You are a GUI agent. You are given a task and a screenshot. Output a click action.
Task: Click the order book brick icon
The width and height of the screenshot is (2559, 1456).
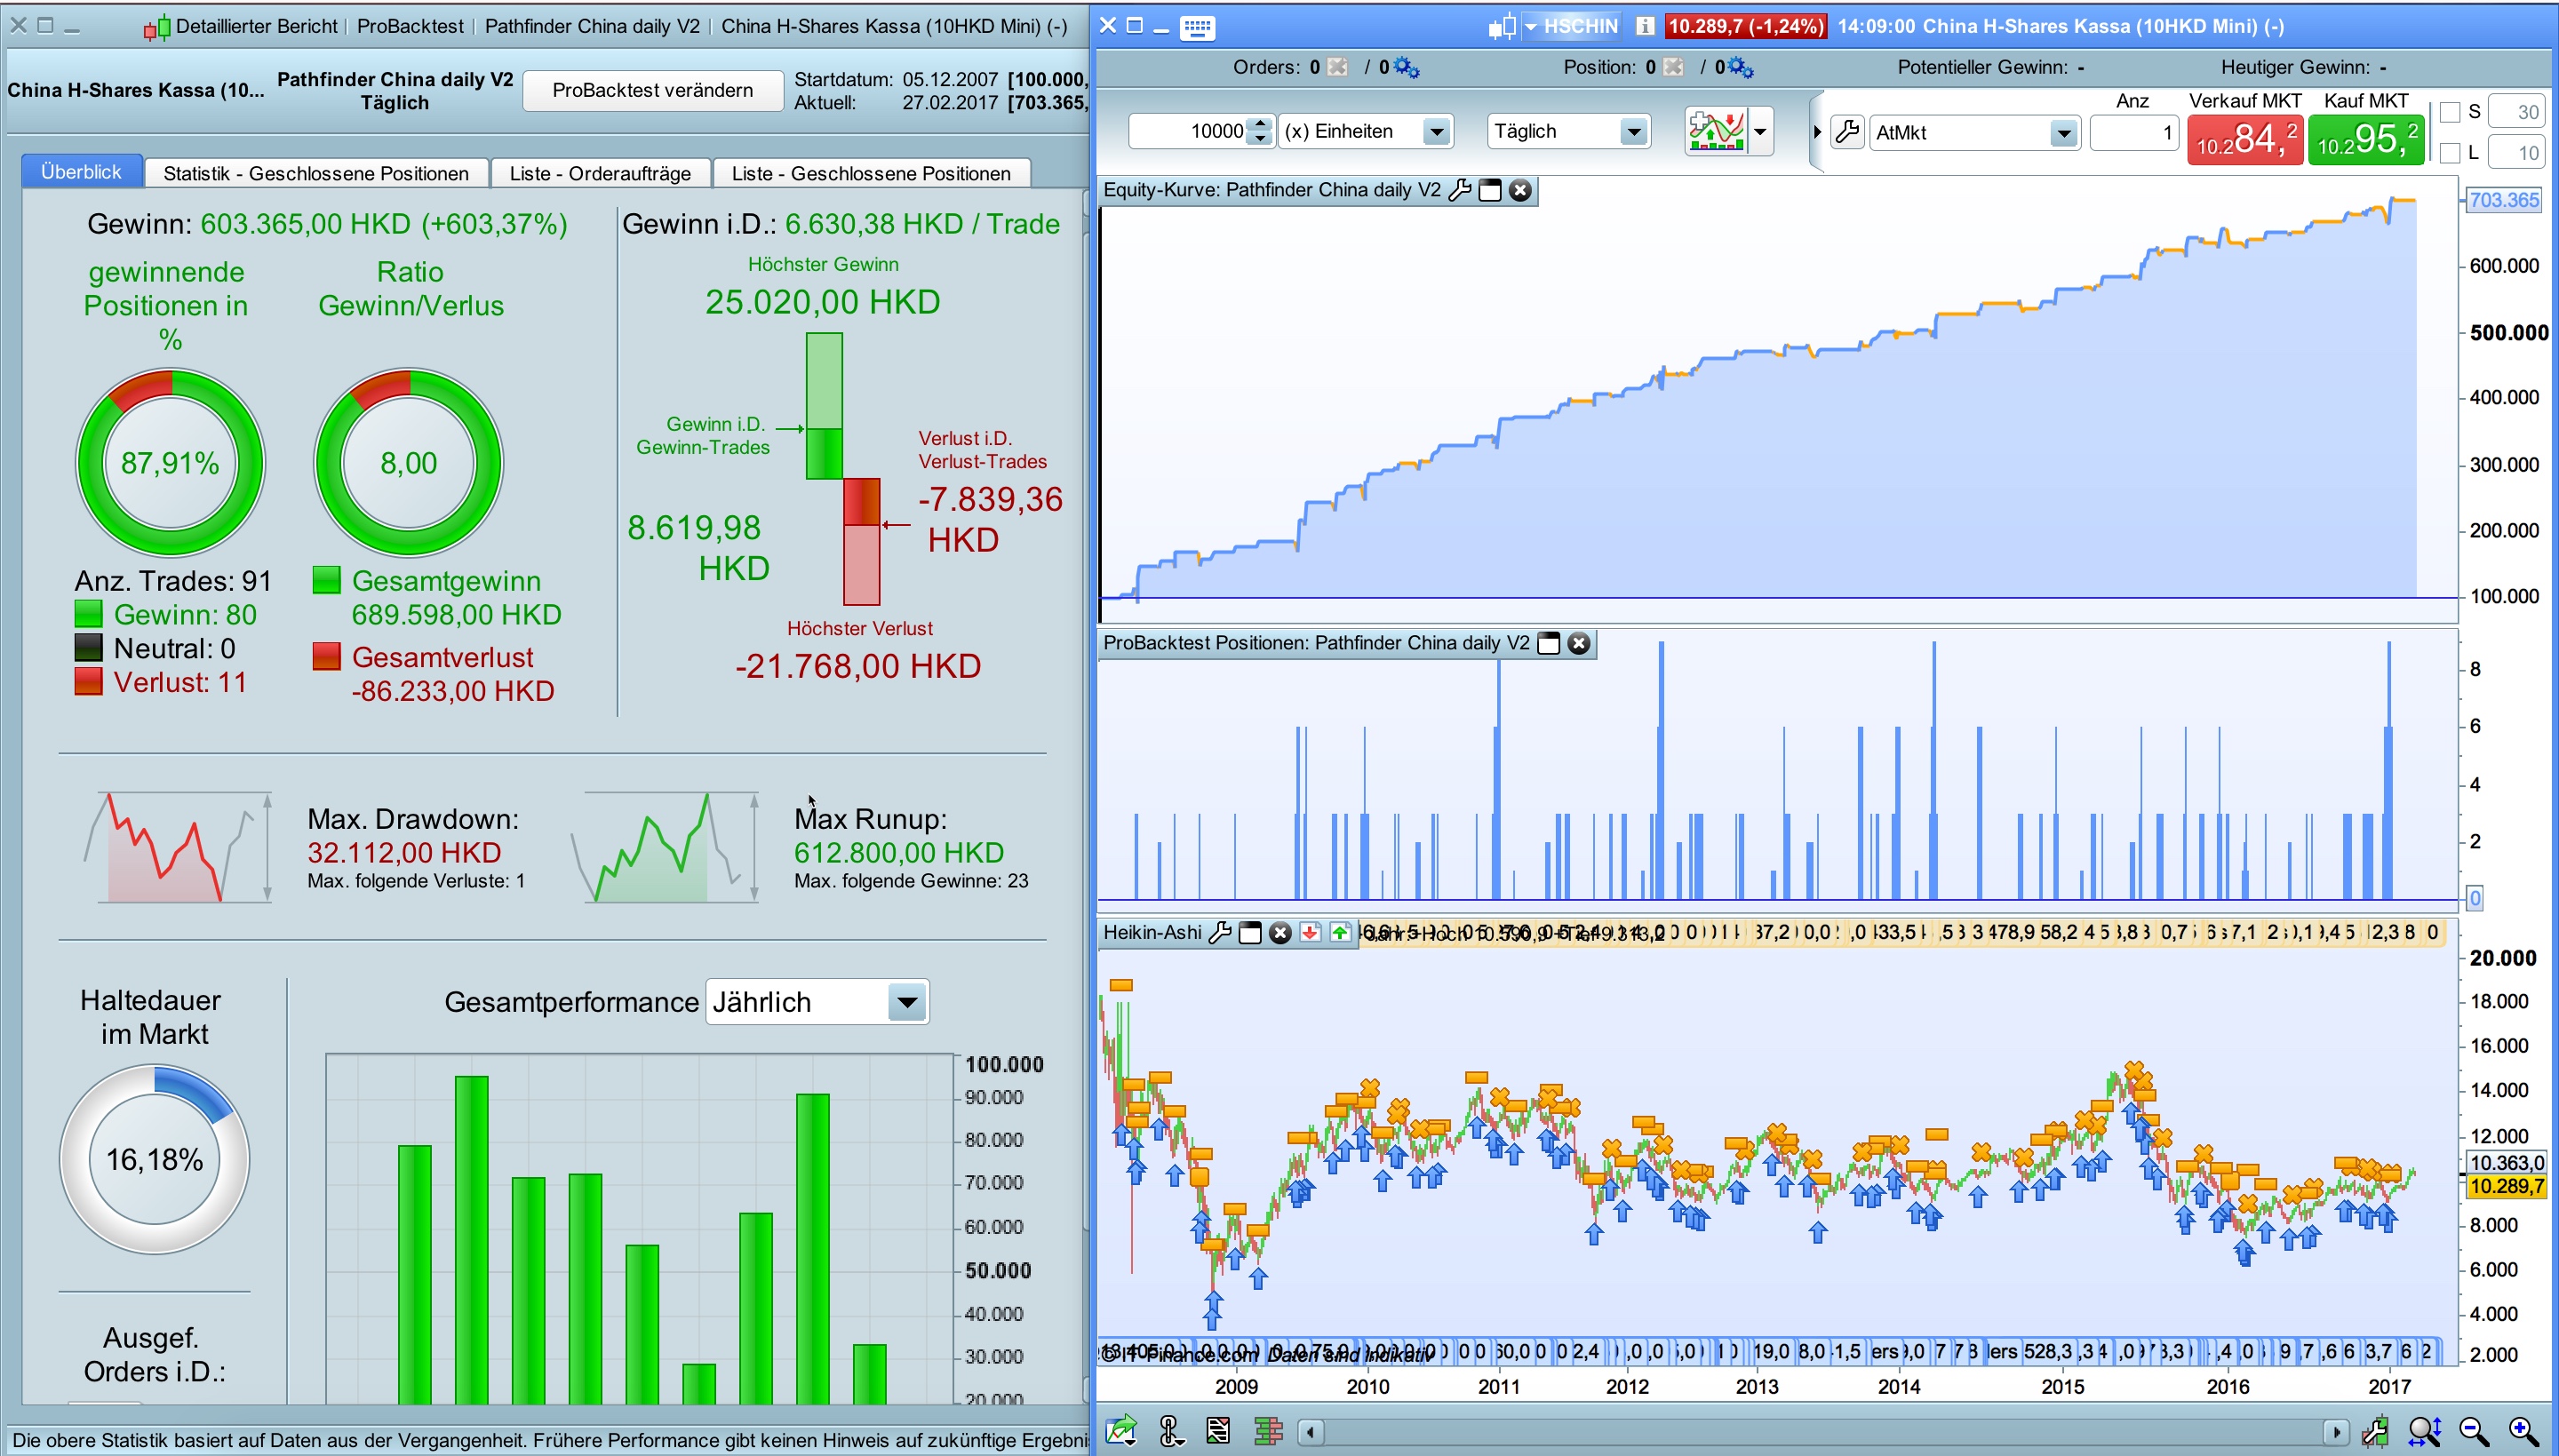tap(1268, 1432)
